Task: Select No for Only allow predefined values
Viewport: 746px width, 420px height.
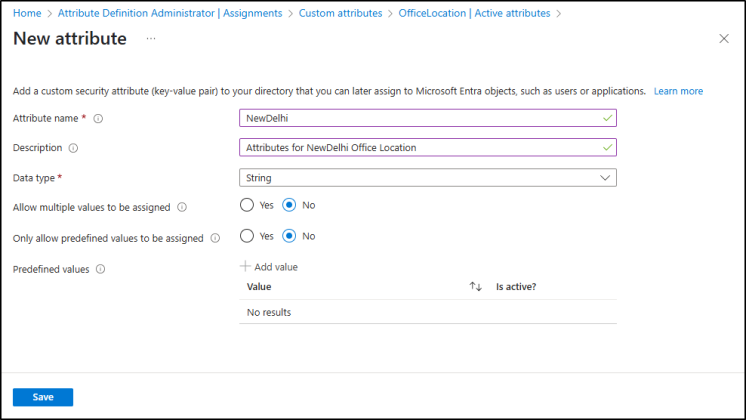Action: tap(289, 237)
